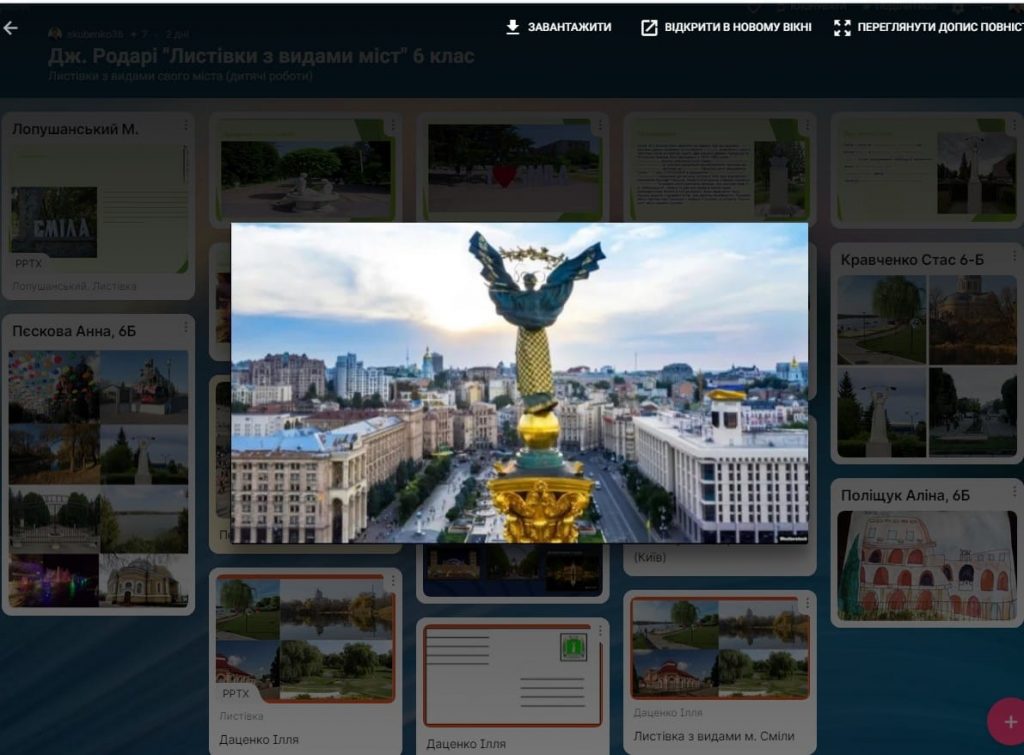Click the Пєскова Анна, 6Б card title

point(74,331)
